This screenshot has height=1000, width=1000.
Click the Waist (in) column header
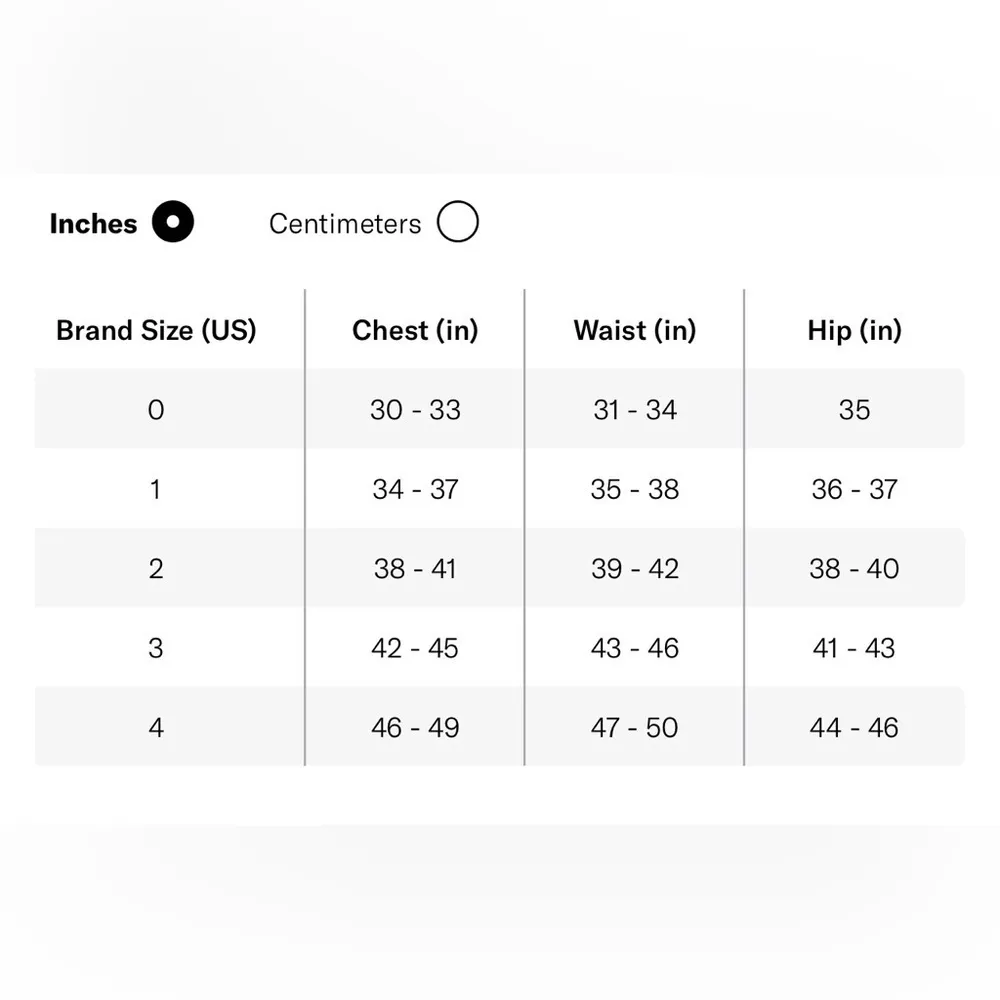[x=634, y=330]
